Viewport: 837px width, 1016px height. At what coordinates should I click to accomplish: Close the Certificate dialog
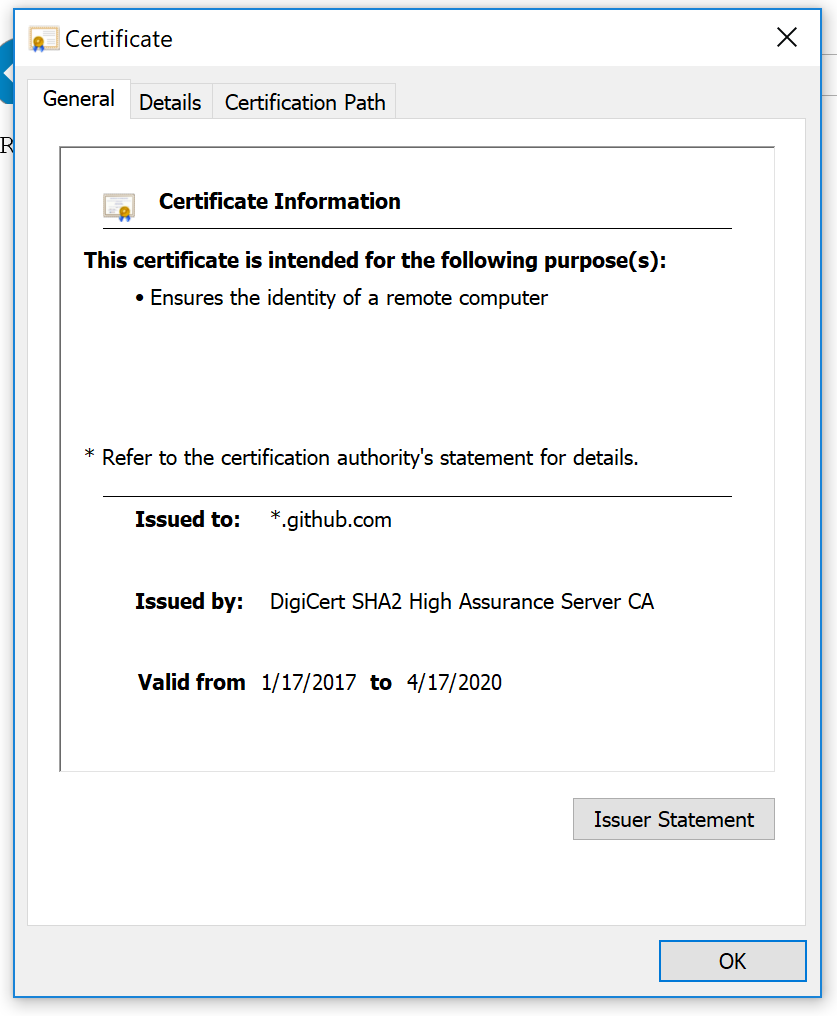pos(787,37)
